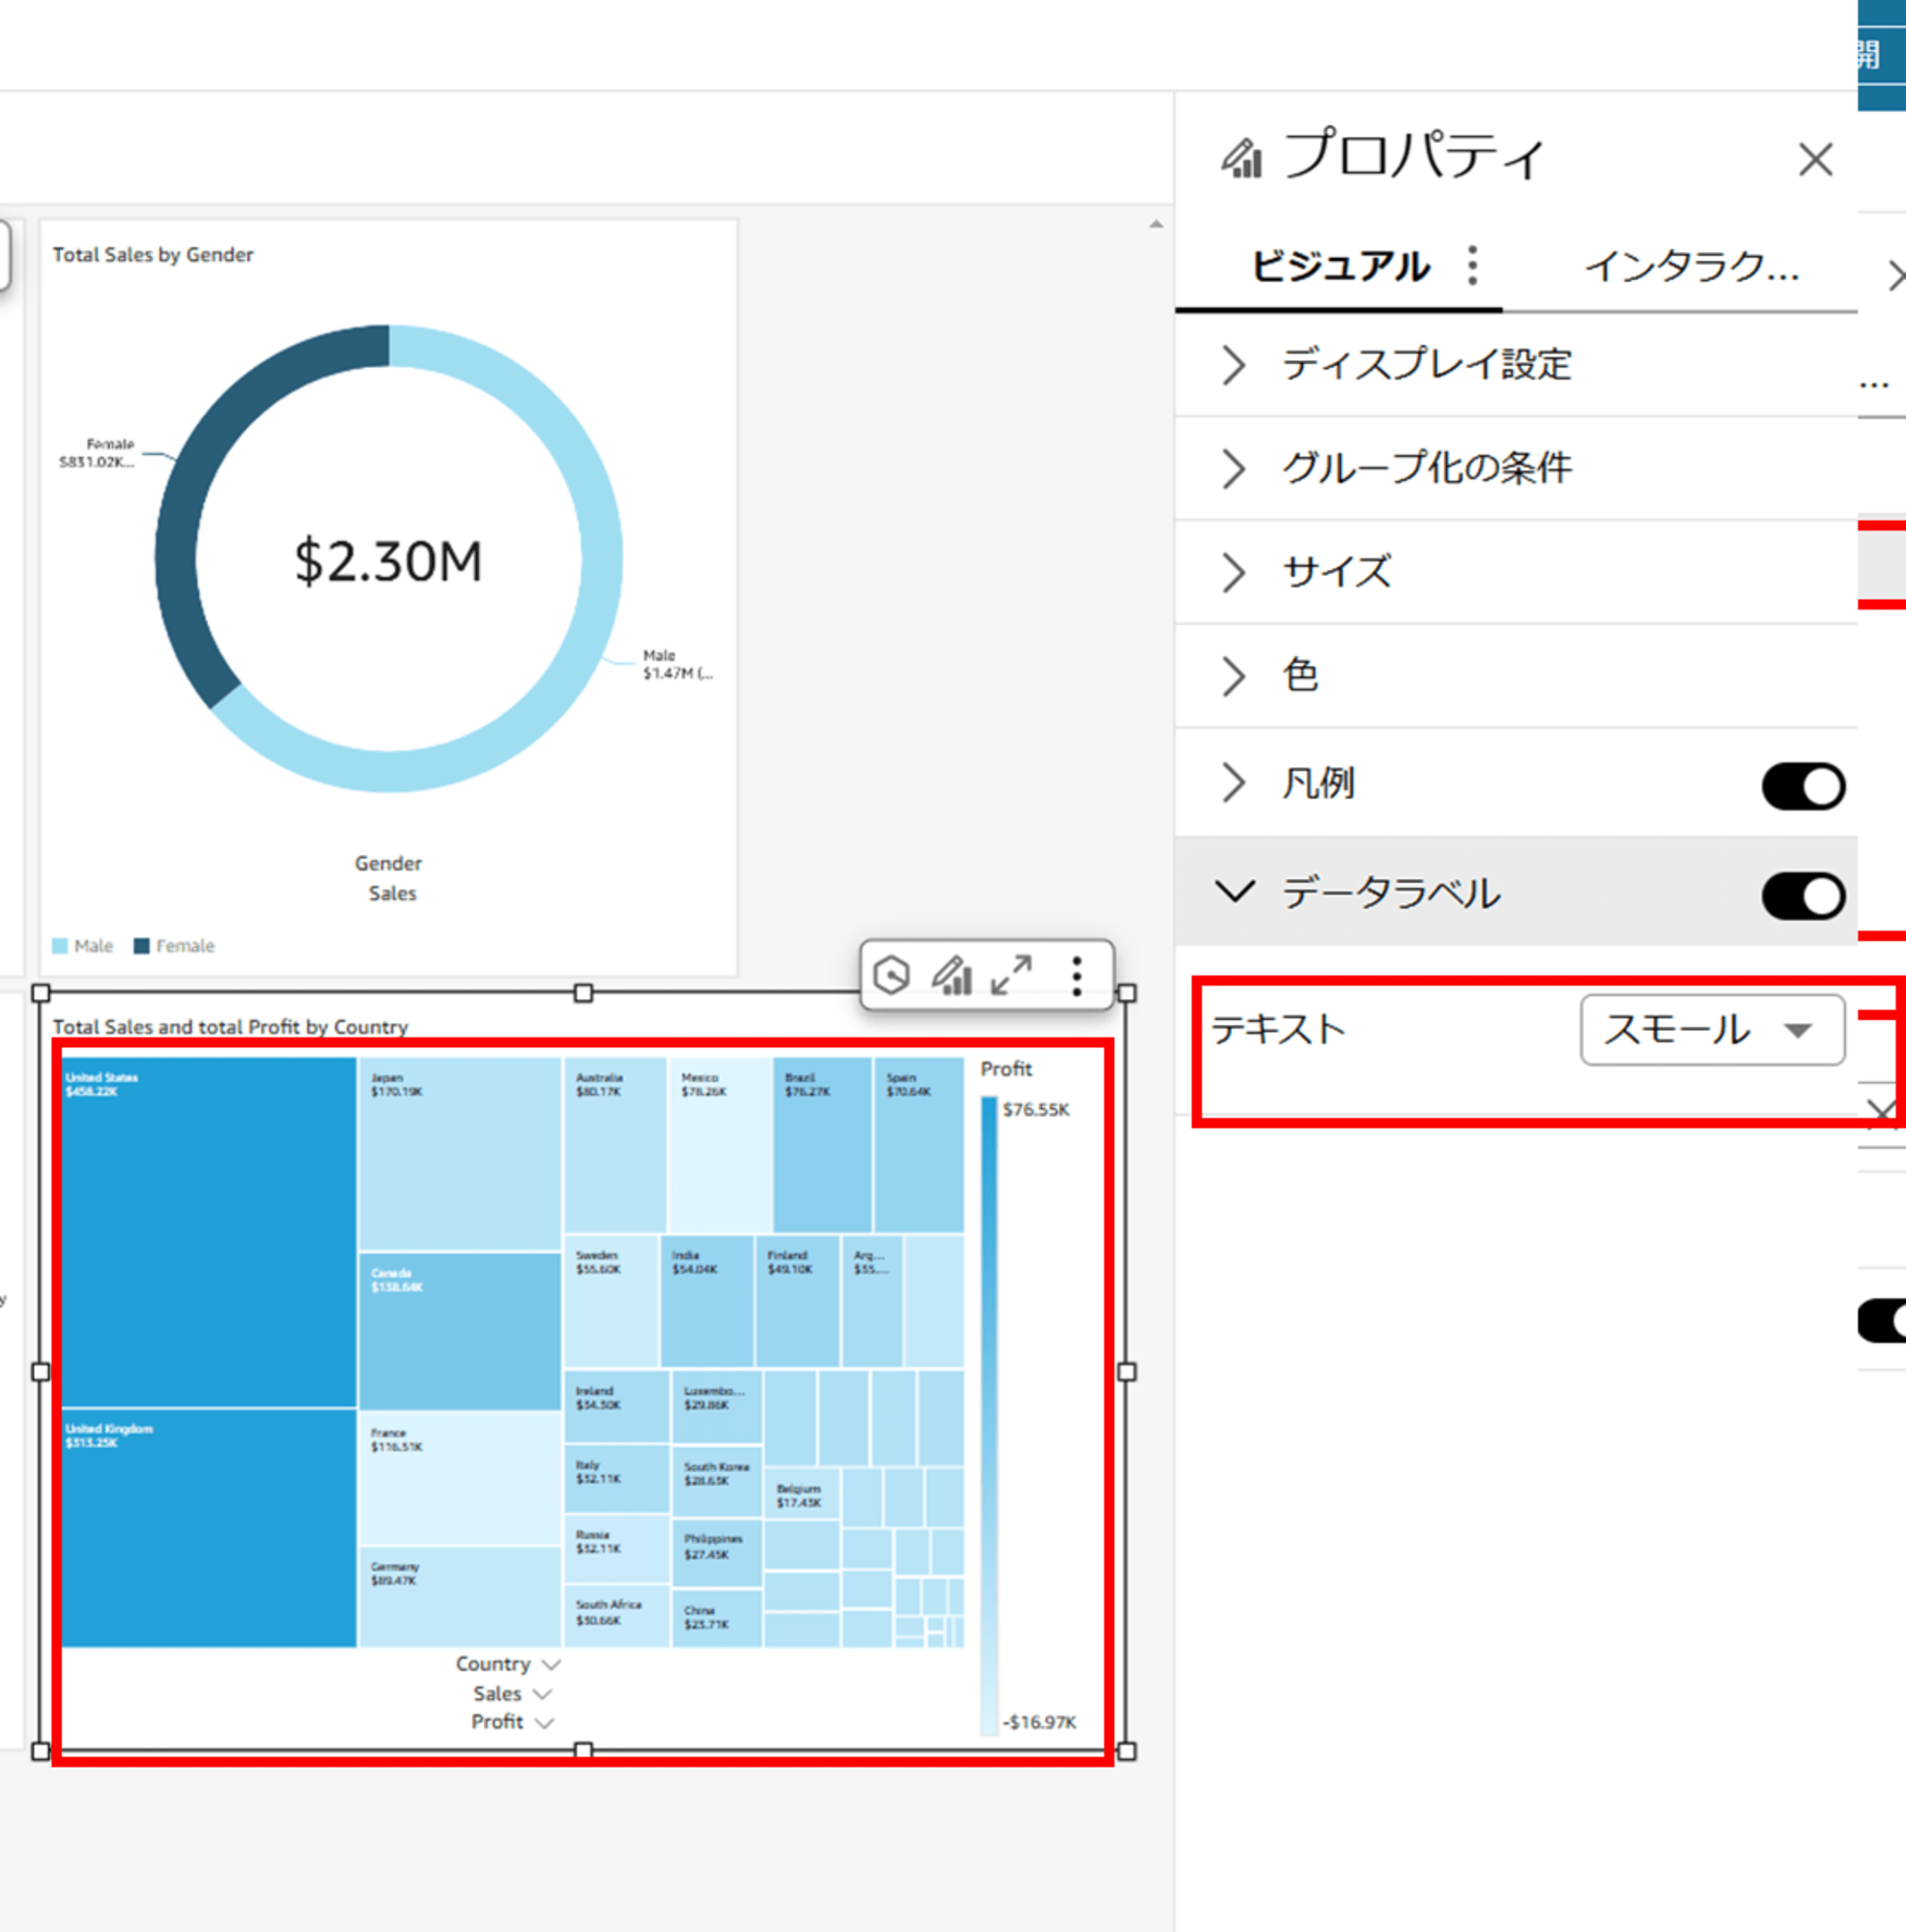The width and height of the screenshot is (1906, 1932).
Task: Select the Belgium treemap tile
Action: [x=801, y=1496]
